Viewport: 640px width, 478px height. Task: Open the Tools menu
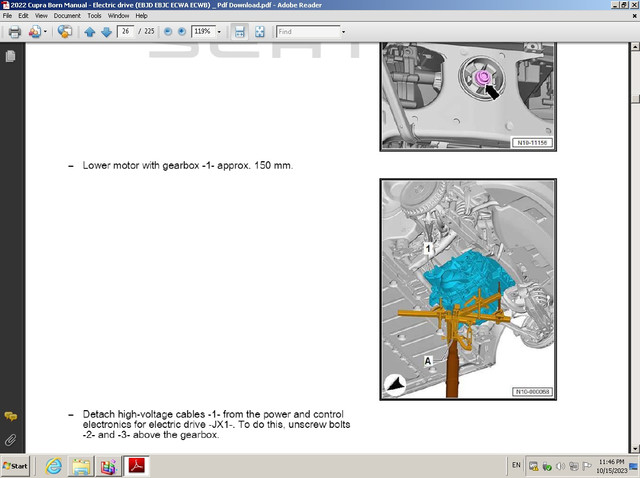tap(94, 16)
